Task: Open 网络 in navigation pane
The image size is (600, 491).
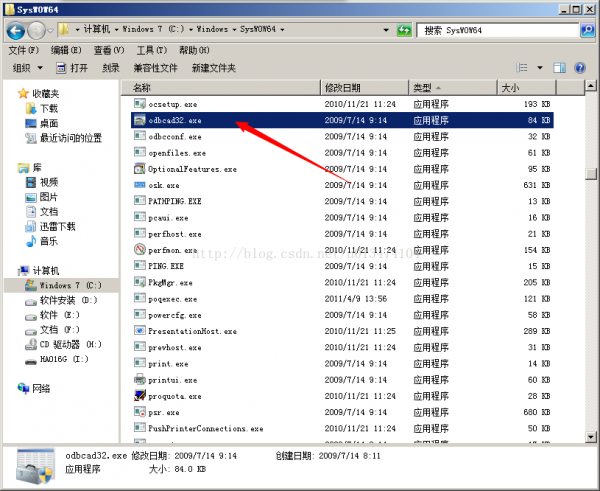Action: pos(41,388)
